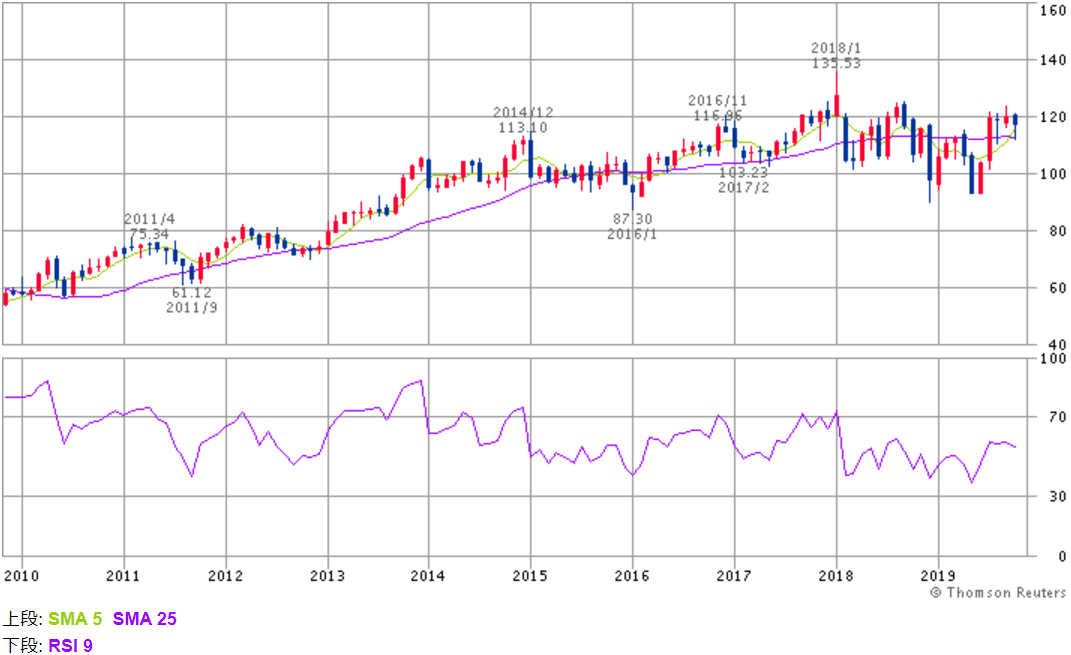Click the 2011/4 label 75.34
1071x655 pixels.
tap(150, 234)
